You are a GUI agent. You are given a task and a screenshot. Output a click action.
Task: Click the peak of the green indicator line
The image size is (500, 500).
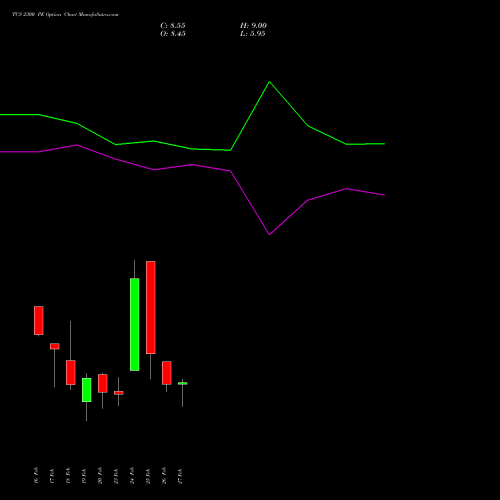[x=269, y=82]
